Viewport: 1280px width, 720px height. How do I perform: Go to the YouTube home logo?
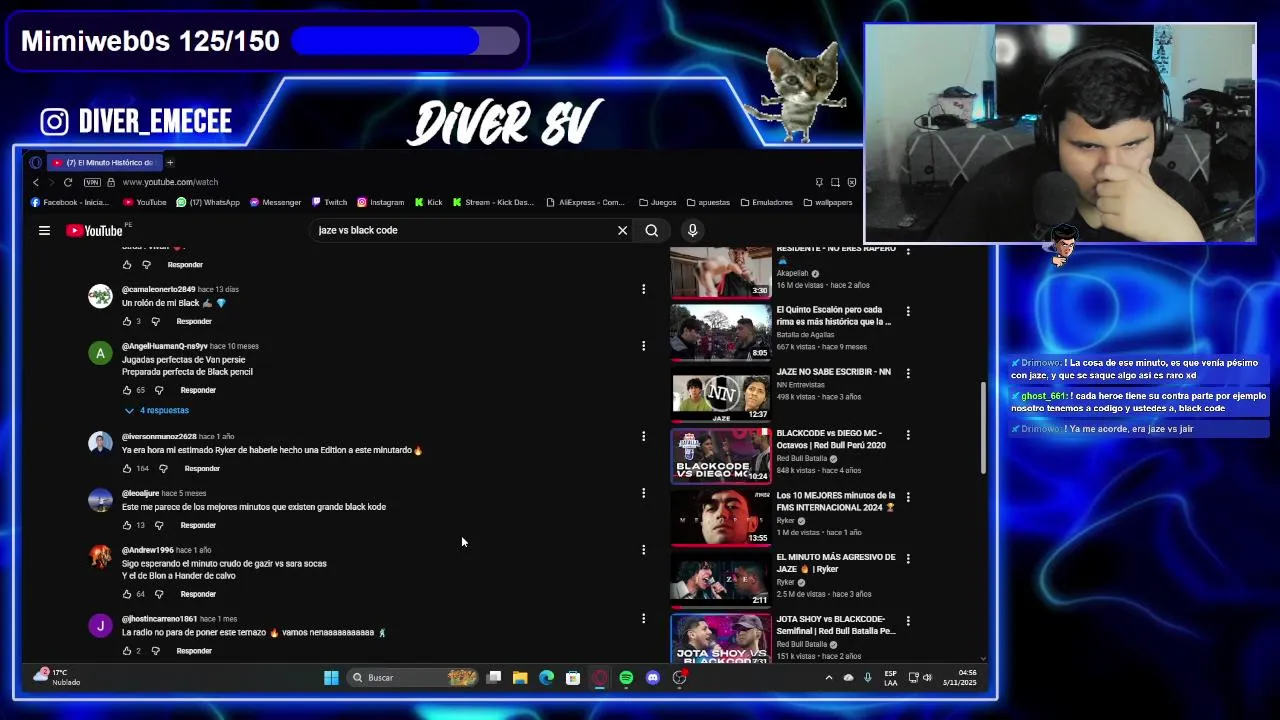(94, 231)
